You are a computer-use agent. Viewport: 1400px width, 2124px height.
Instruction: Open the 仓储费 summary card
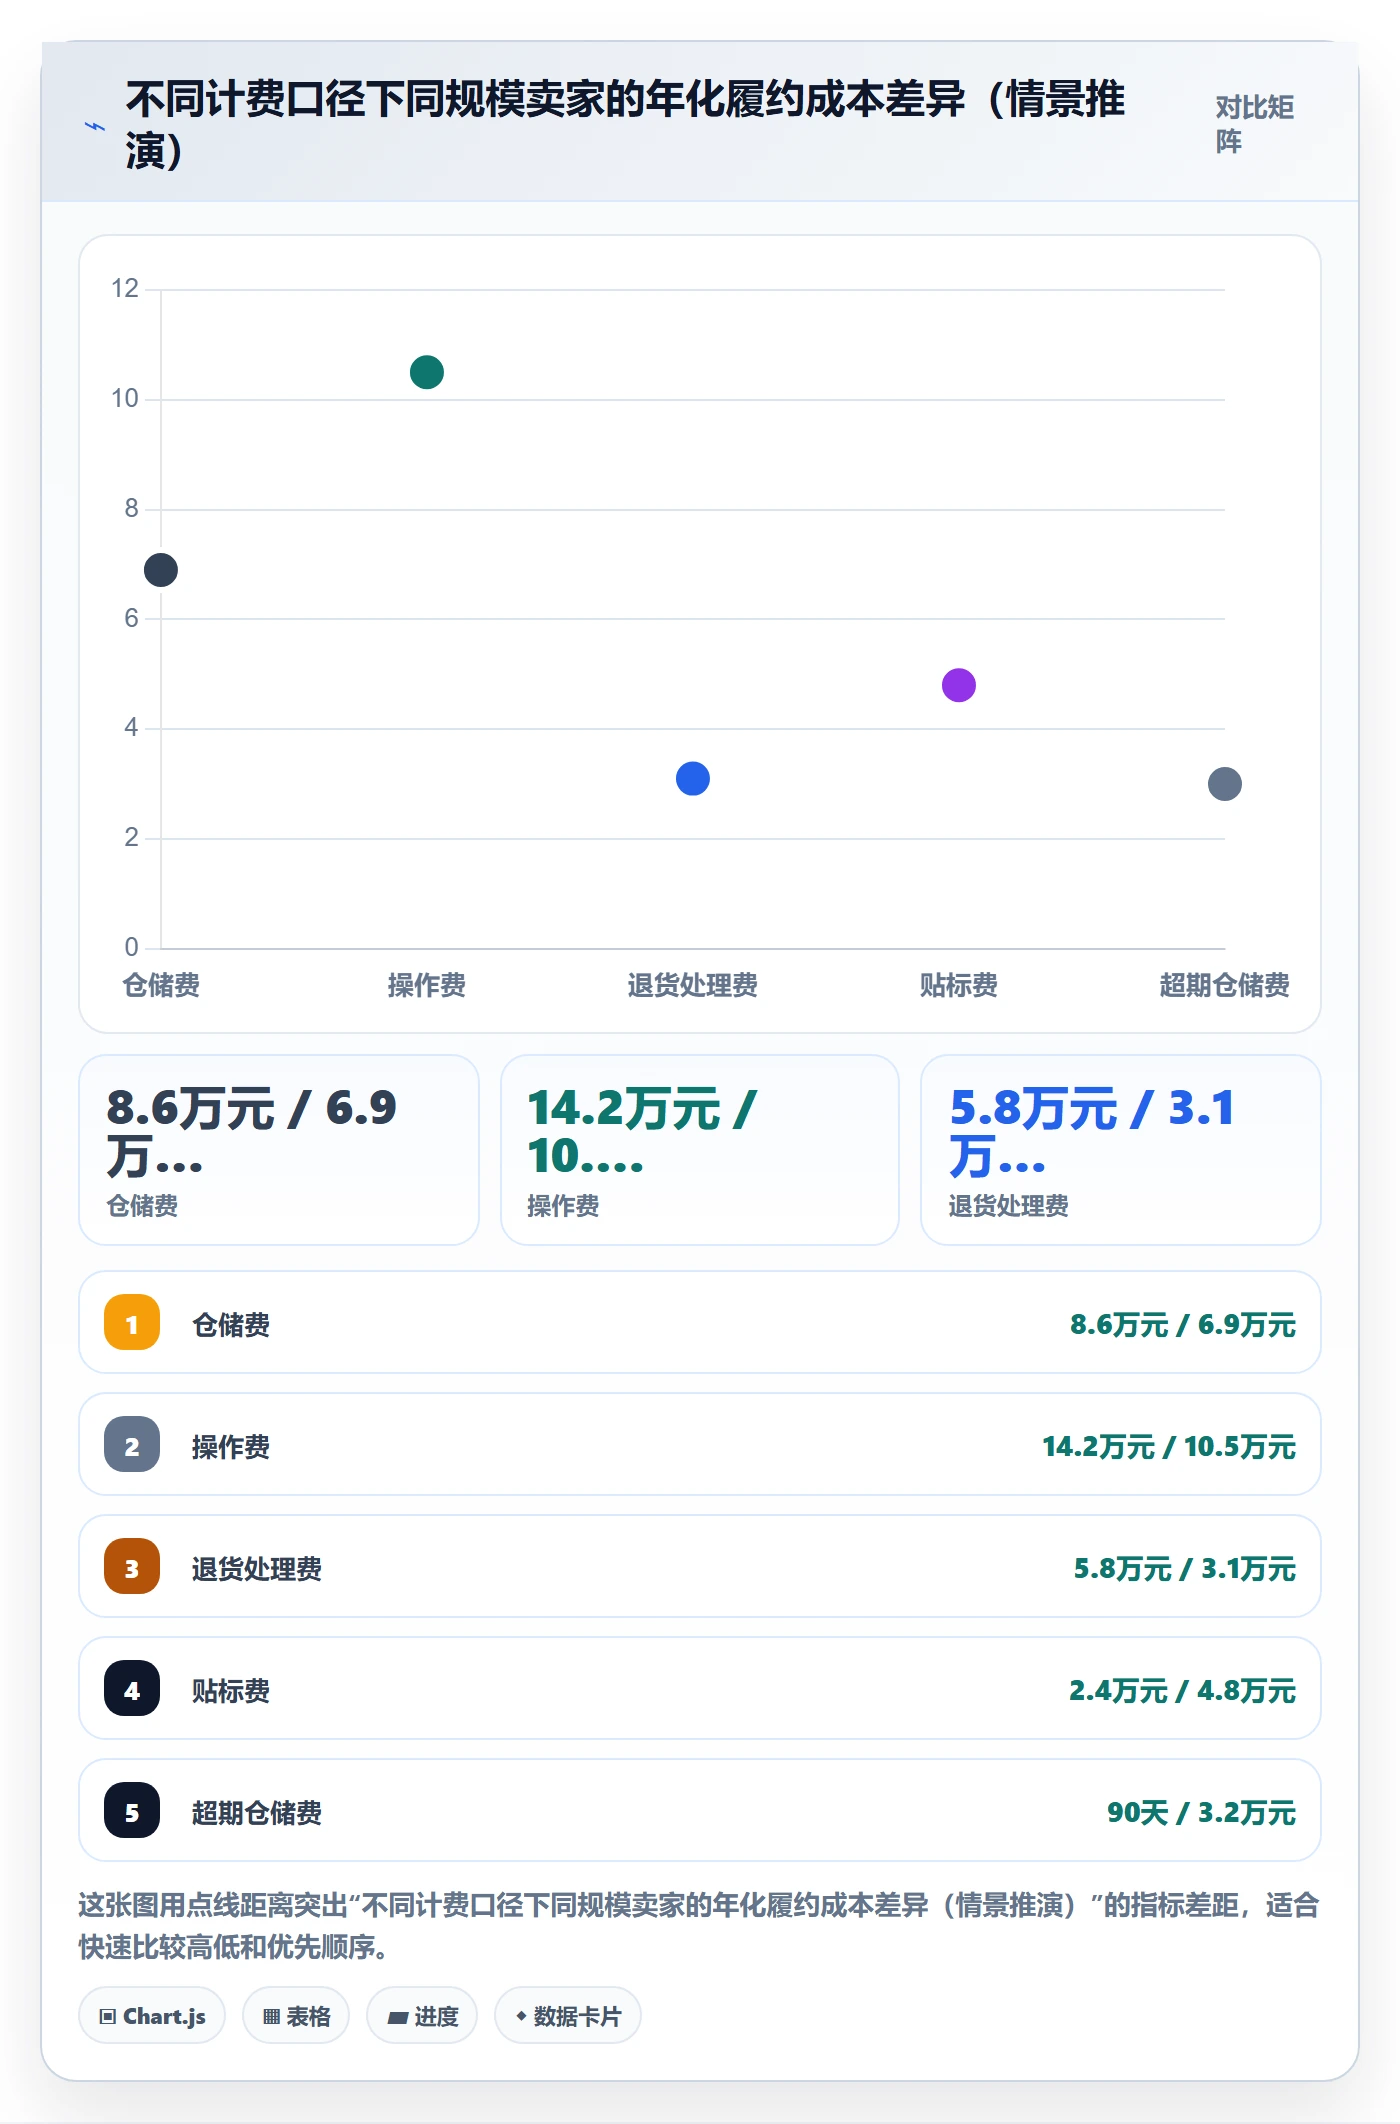pos(279,1150)
